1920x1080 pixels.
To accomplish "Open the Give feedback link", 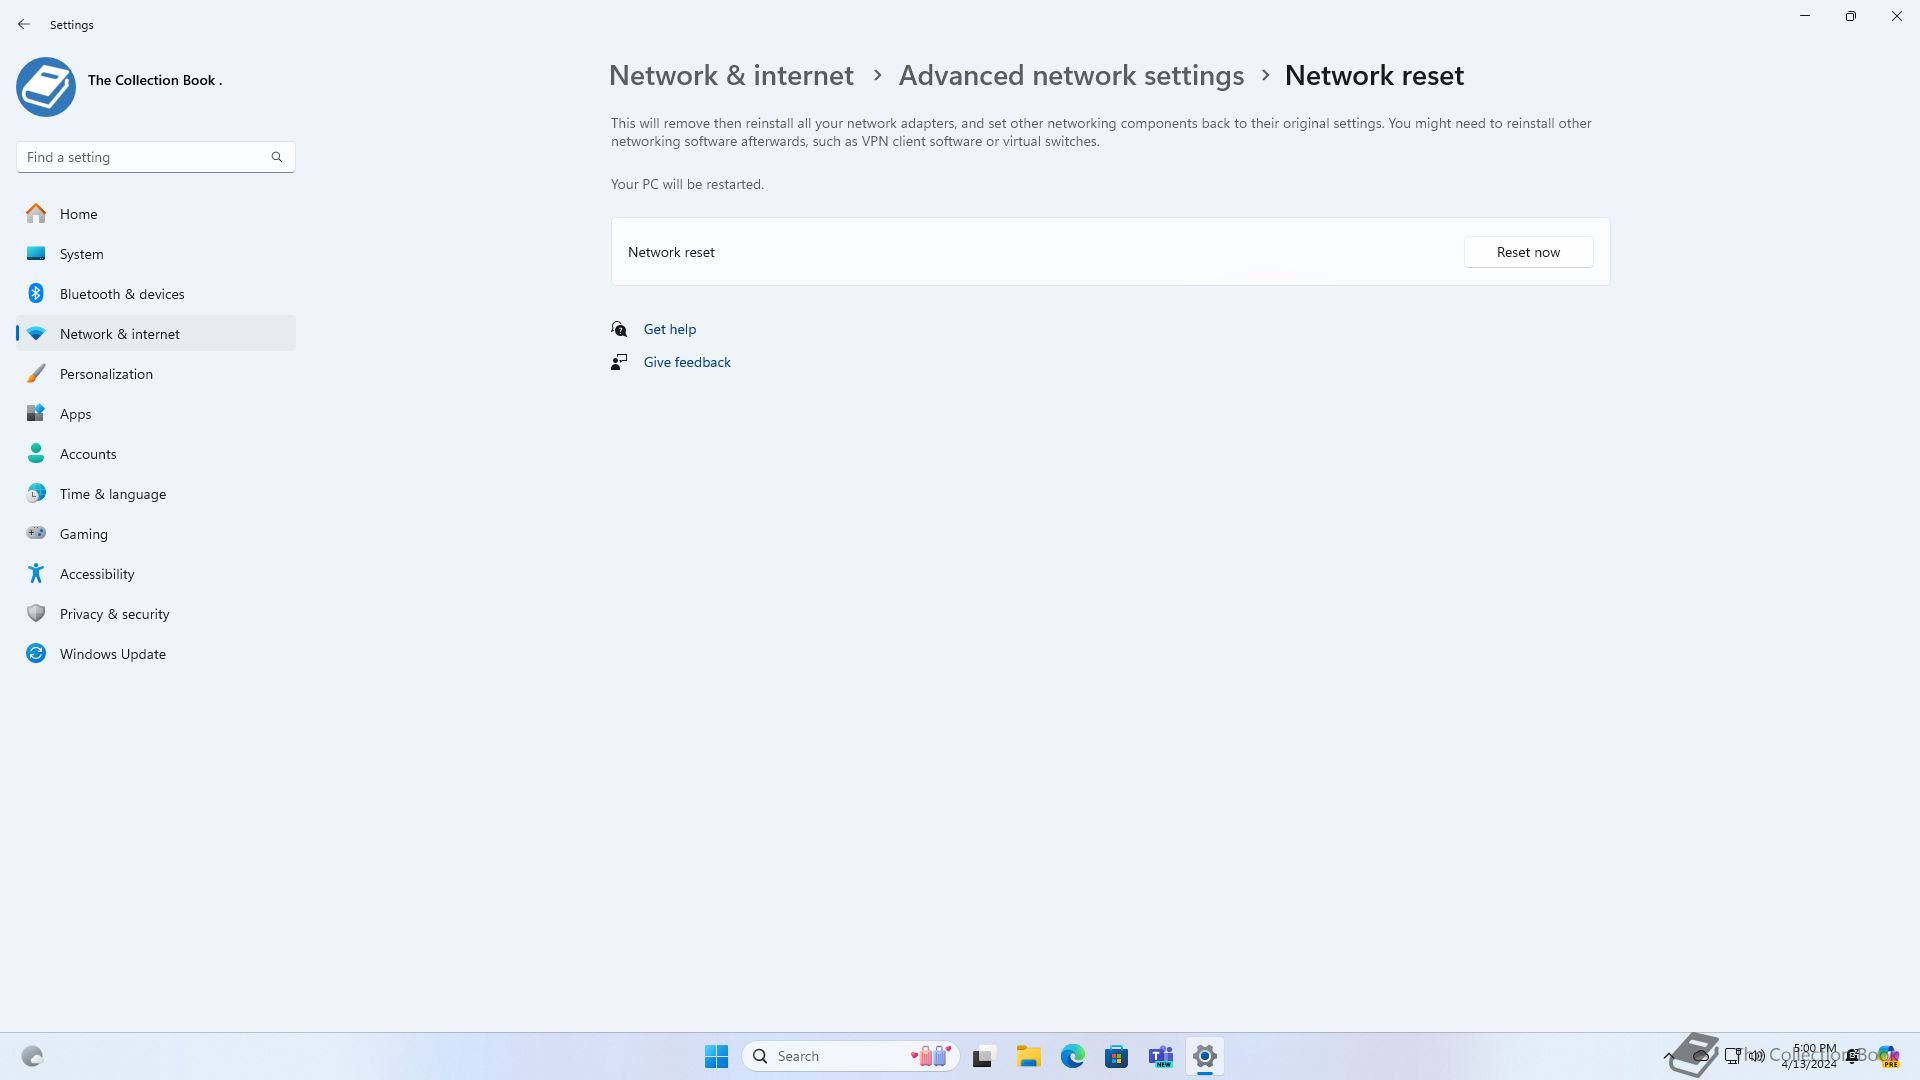I will pos(687,362).
